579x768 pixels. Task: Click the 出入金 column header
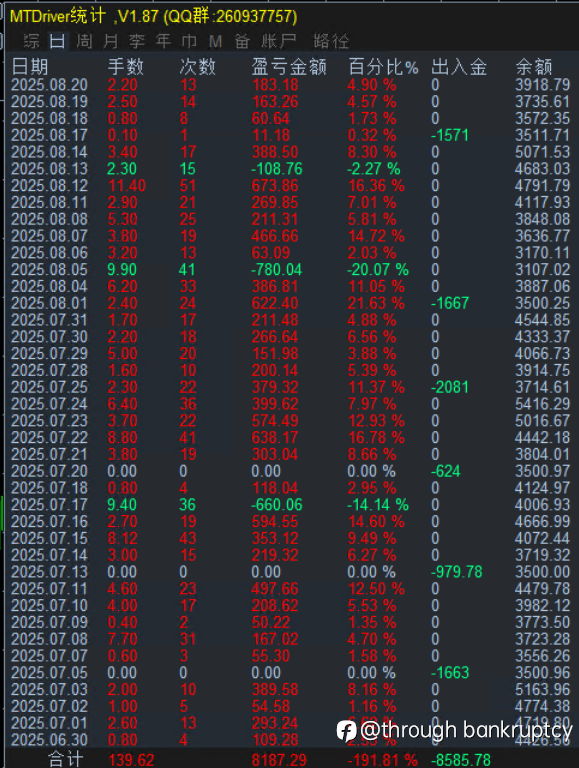[459, 67]
